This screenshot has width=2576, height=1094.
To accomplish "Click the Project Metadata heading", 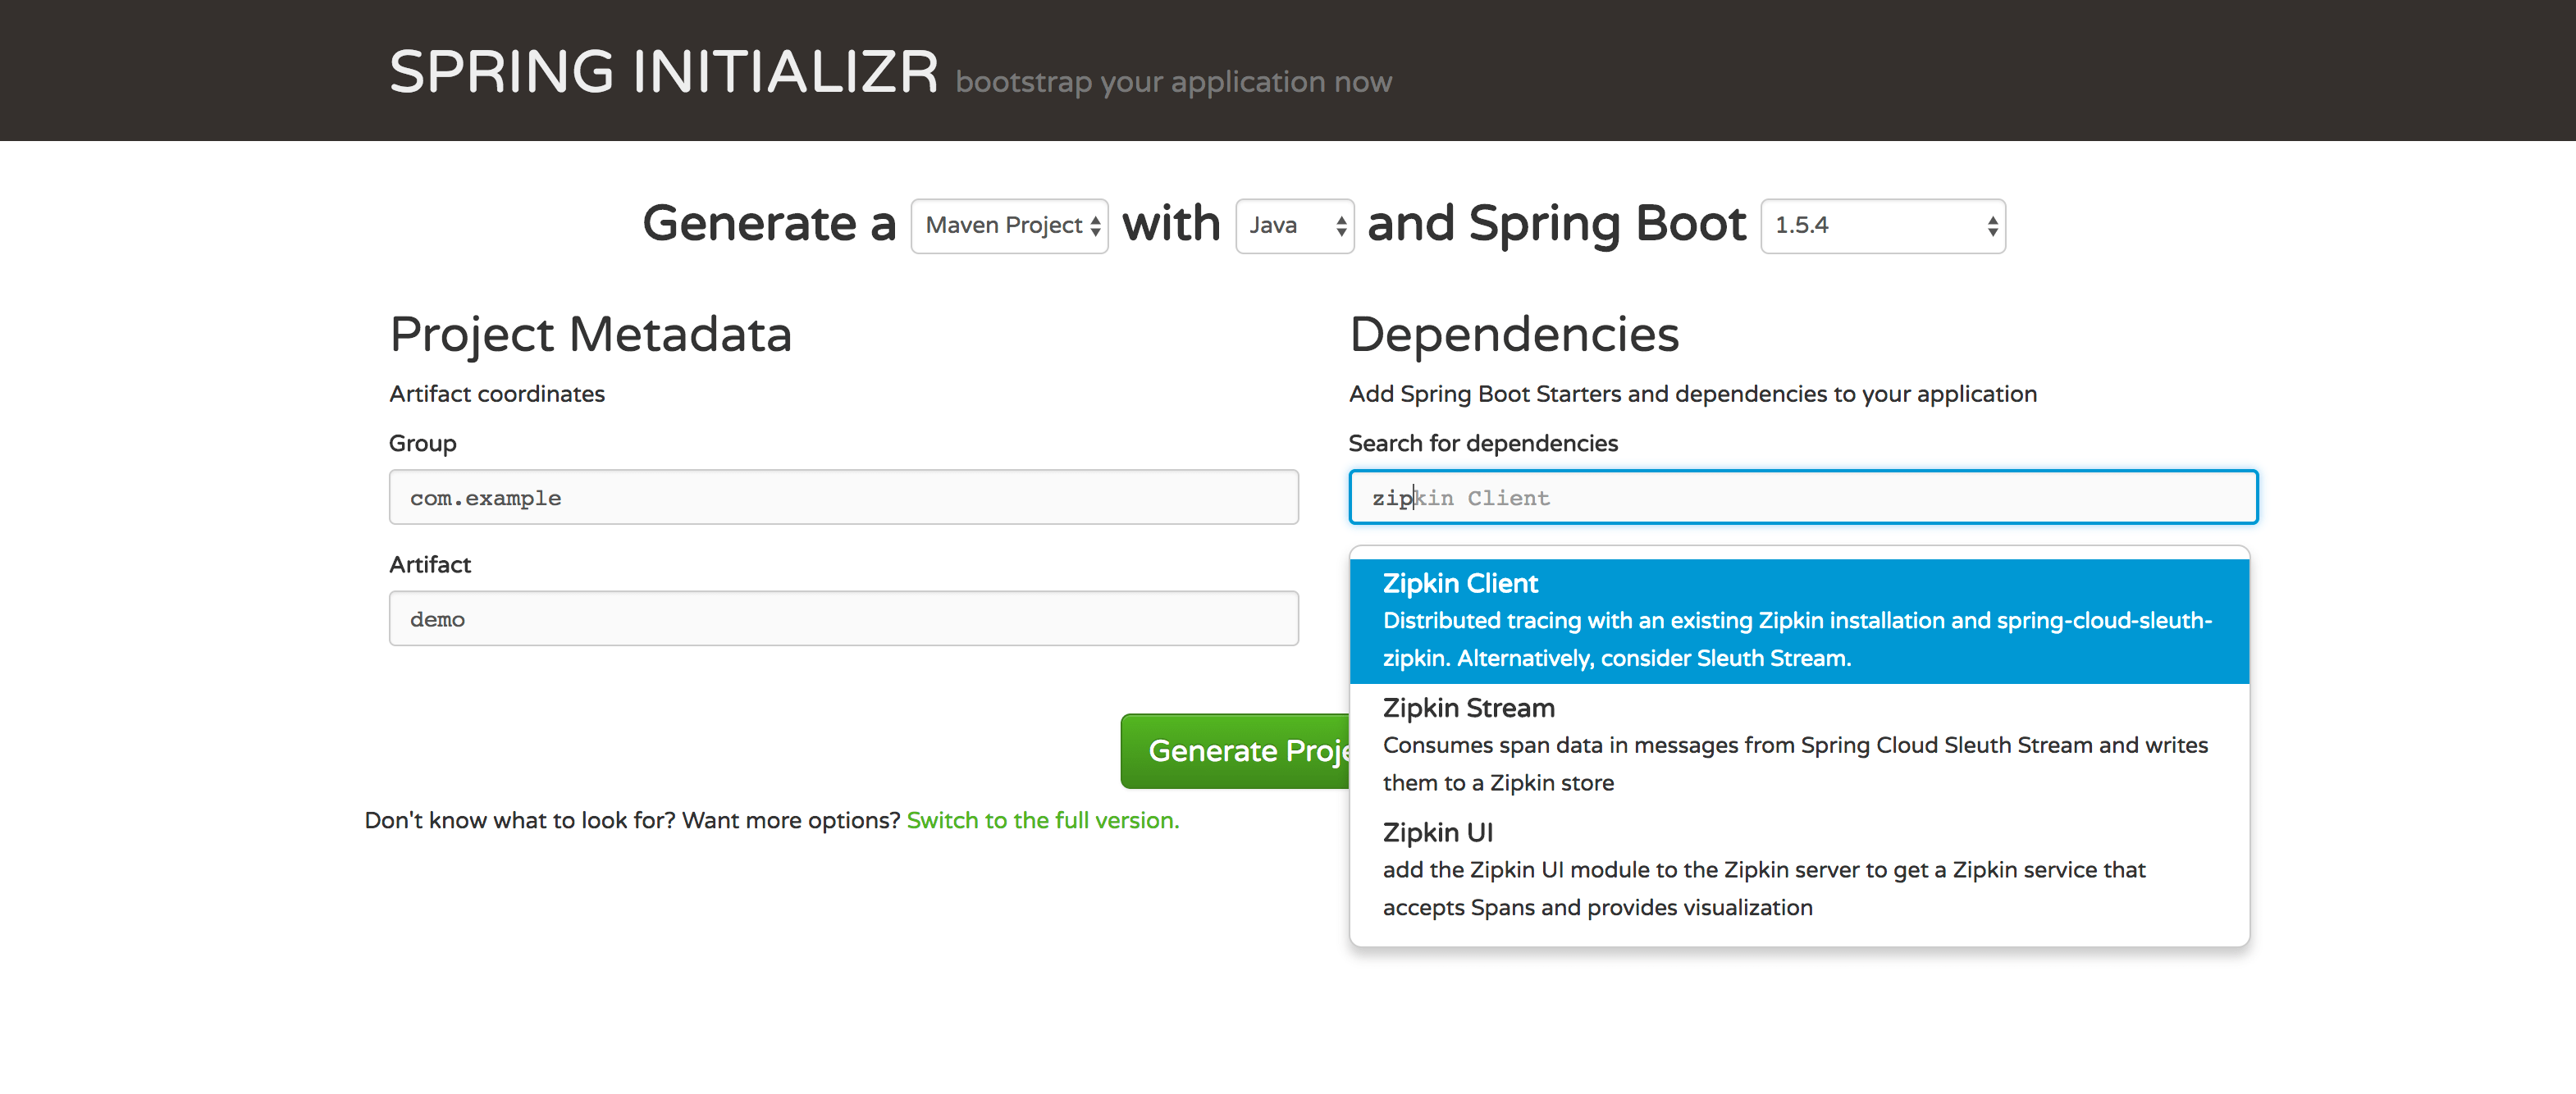I will 590,334.
